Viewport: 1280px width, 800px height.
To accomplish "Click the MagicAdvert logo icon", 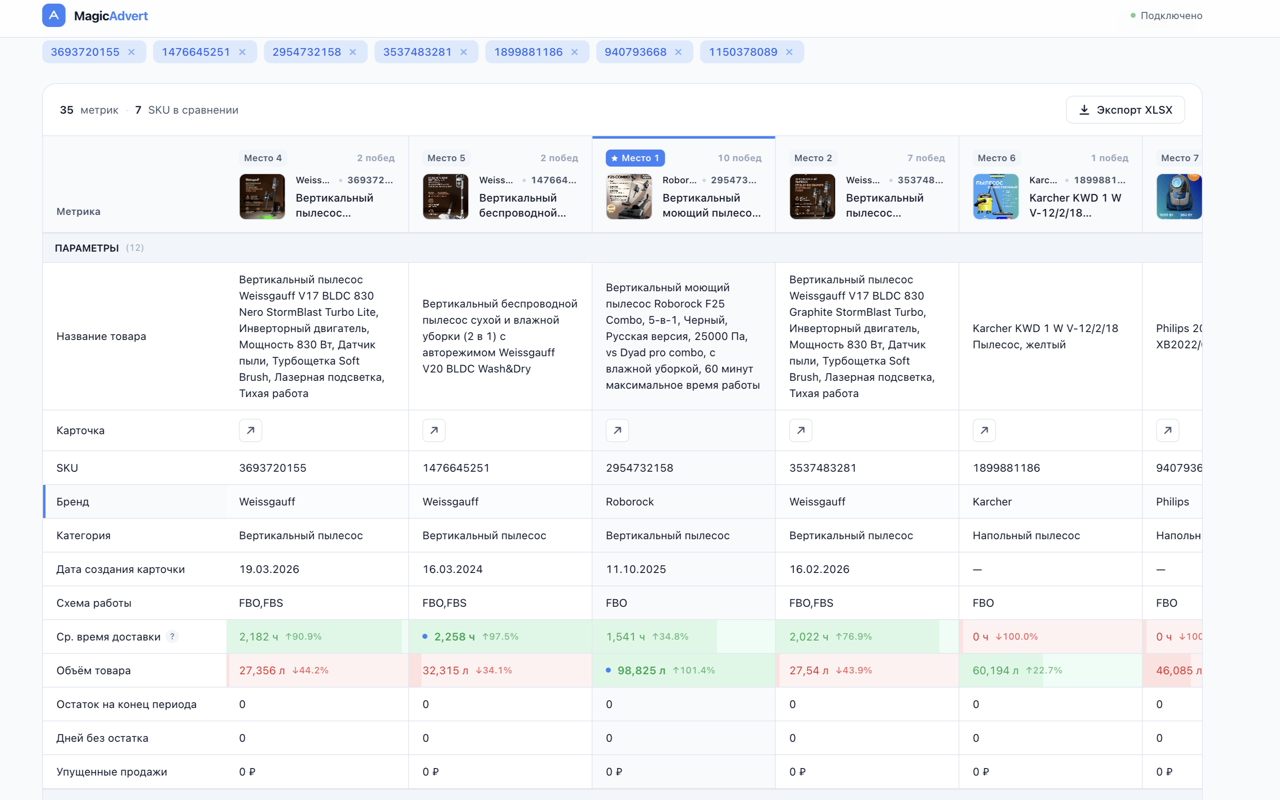I will coord(54,15).
